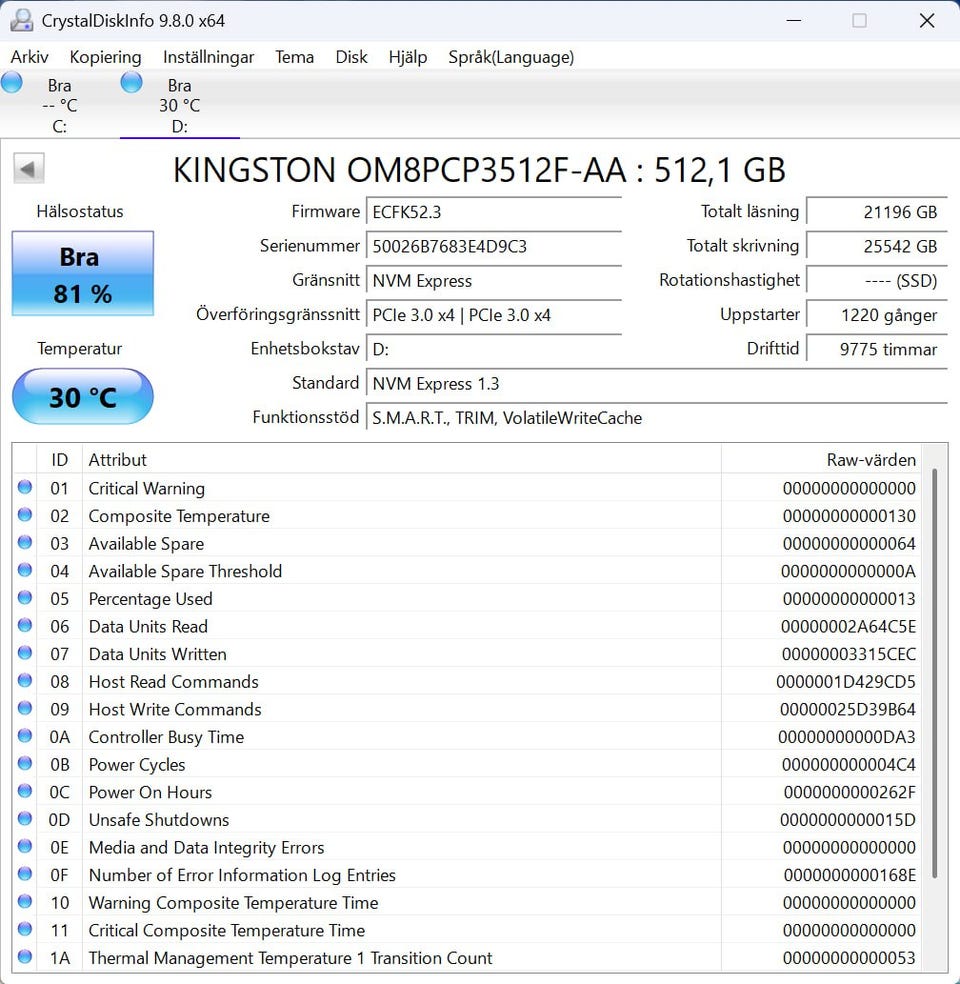Open the Språk(Language) menu
Viewport: 960px width, 984px height.
point(511,57)
